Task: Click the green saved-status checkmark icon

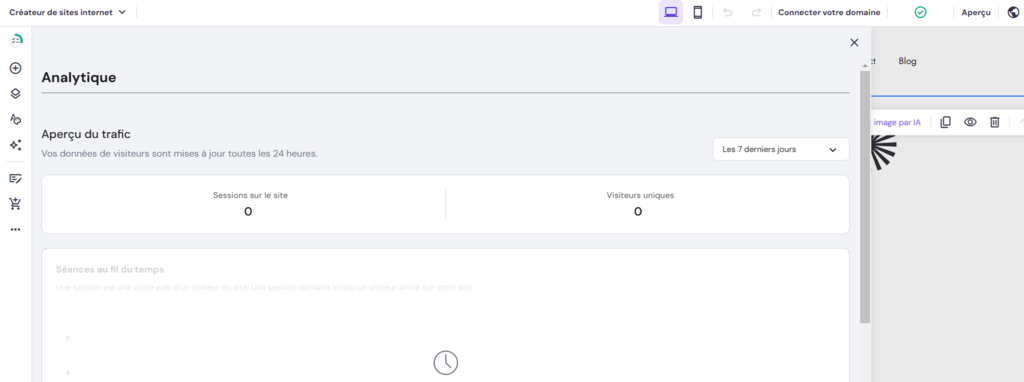Action: (x=920, y=12)
